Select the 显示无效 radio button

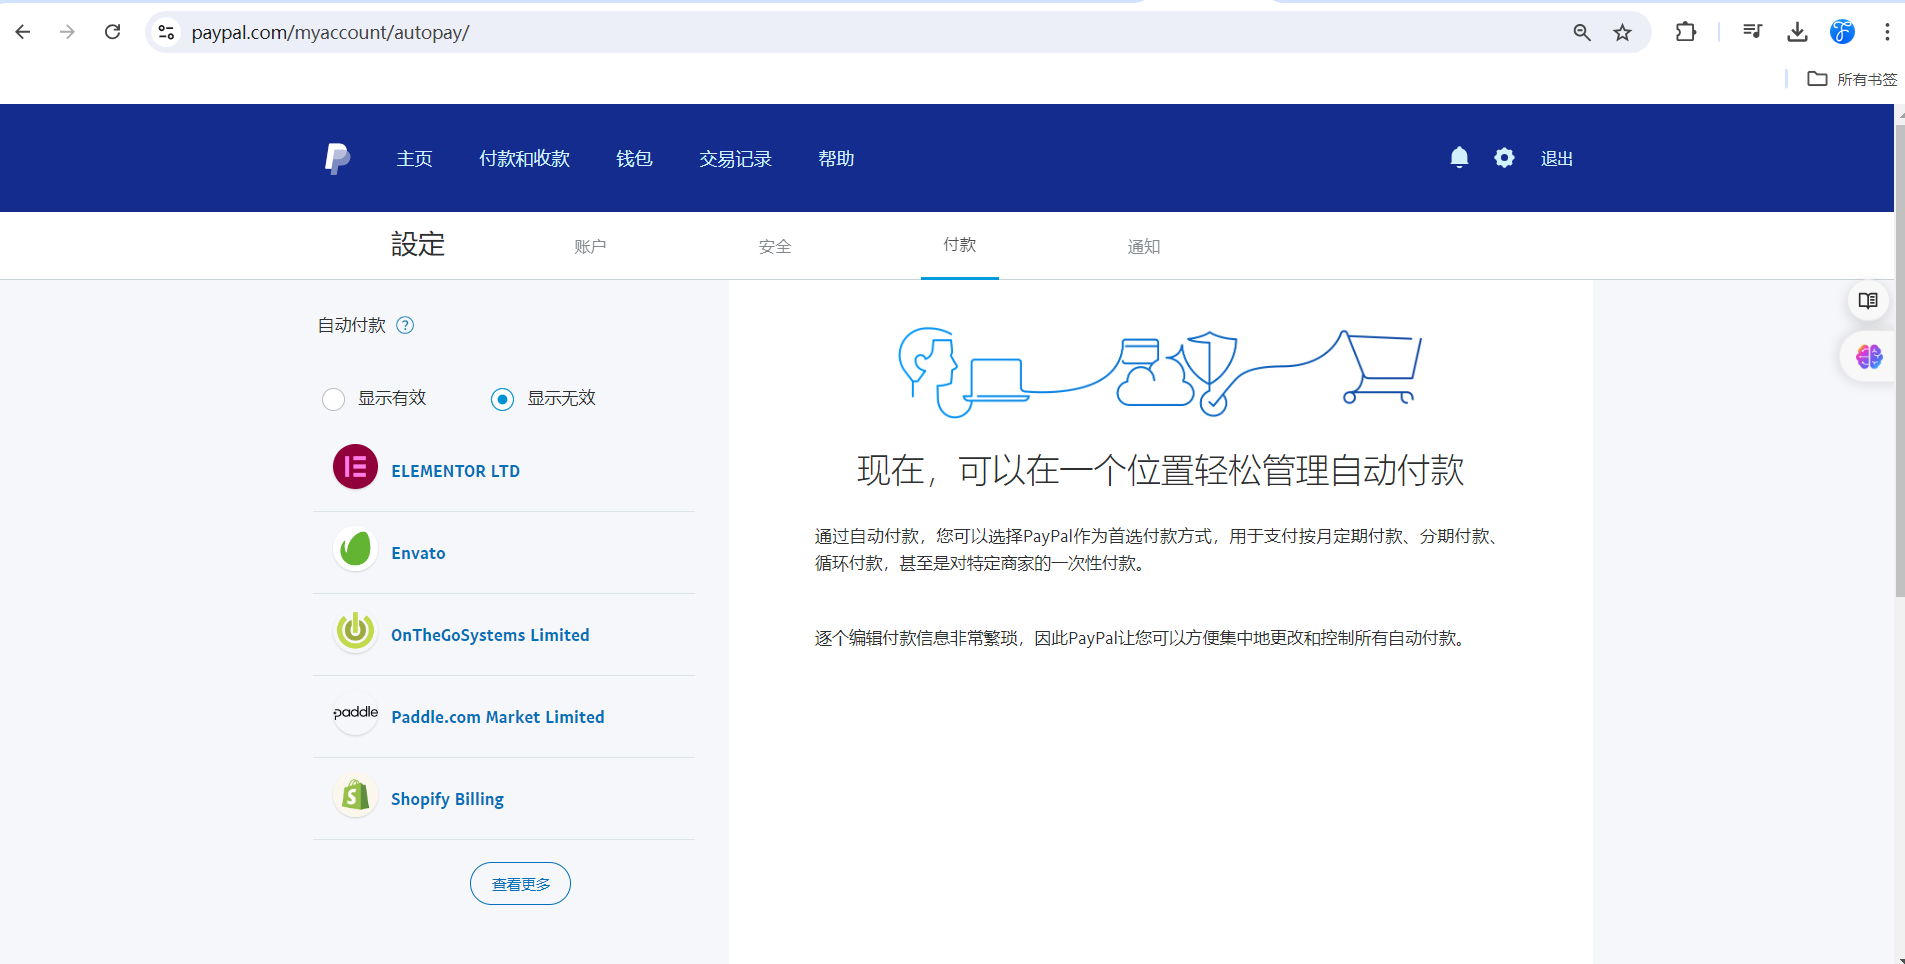[502, 400]
